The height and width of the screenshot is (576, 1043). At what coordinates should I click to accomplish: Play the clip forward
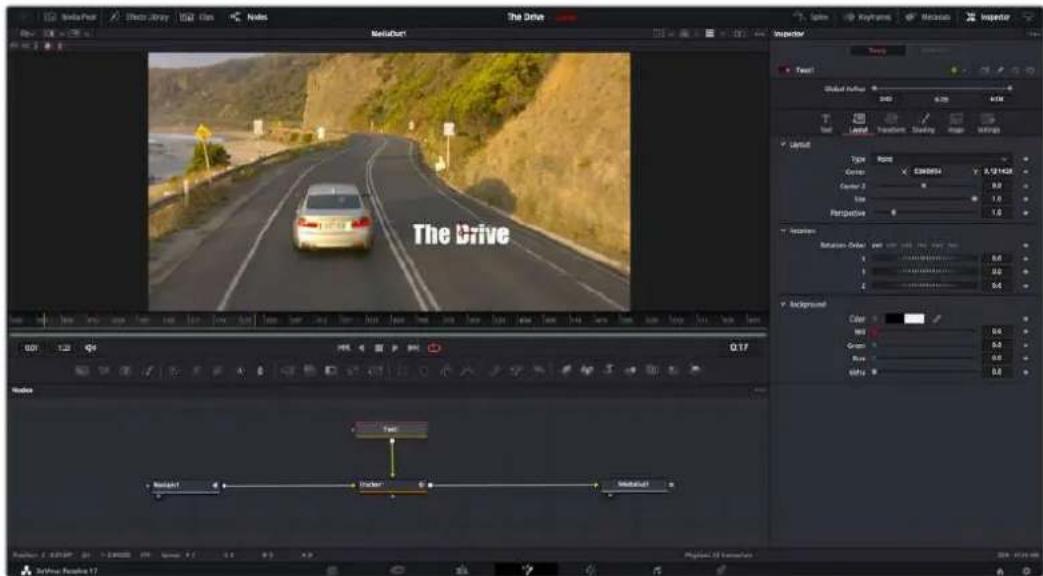pyautogui.click(x=394, y=348)
